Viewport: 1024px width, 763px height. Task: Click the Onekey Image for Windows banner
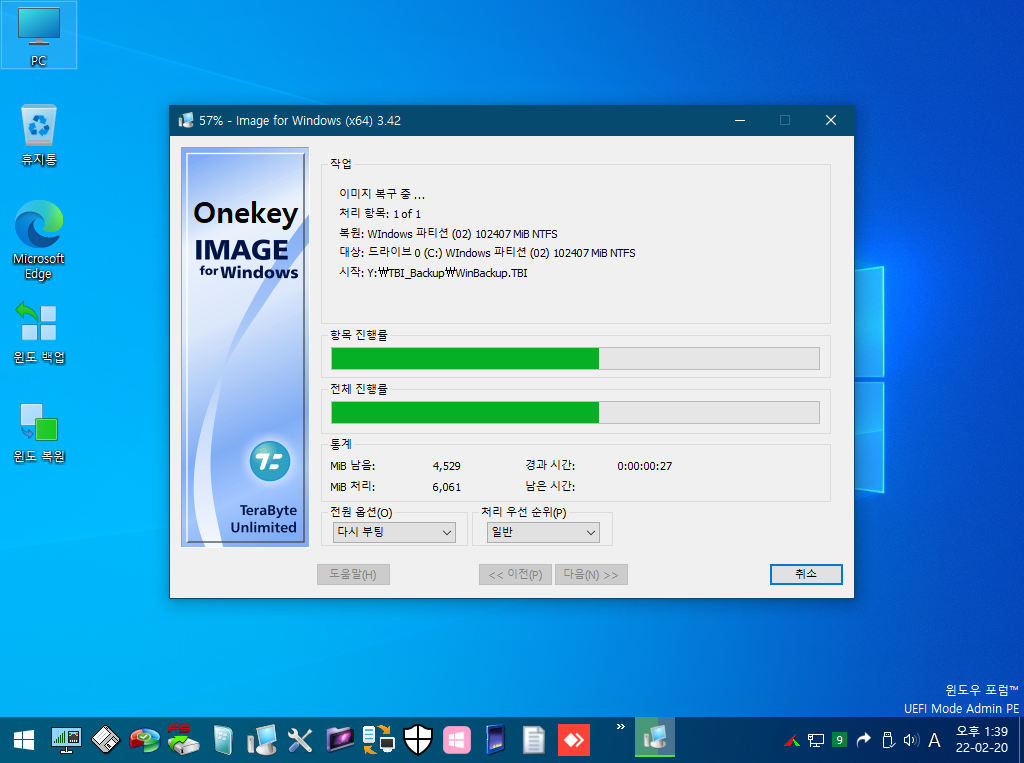(x=245, y=347)
